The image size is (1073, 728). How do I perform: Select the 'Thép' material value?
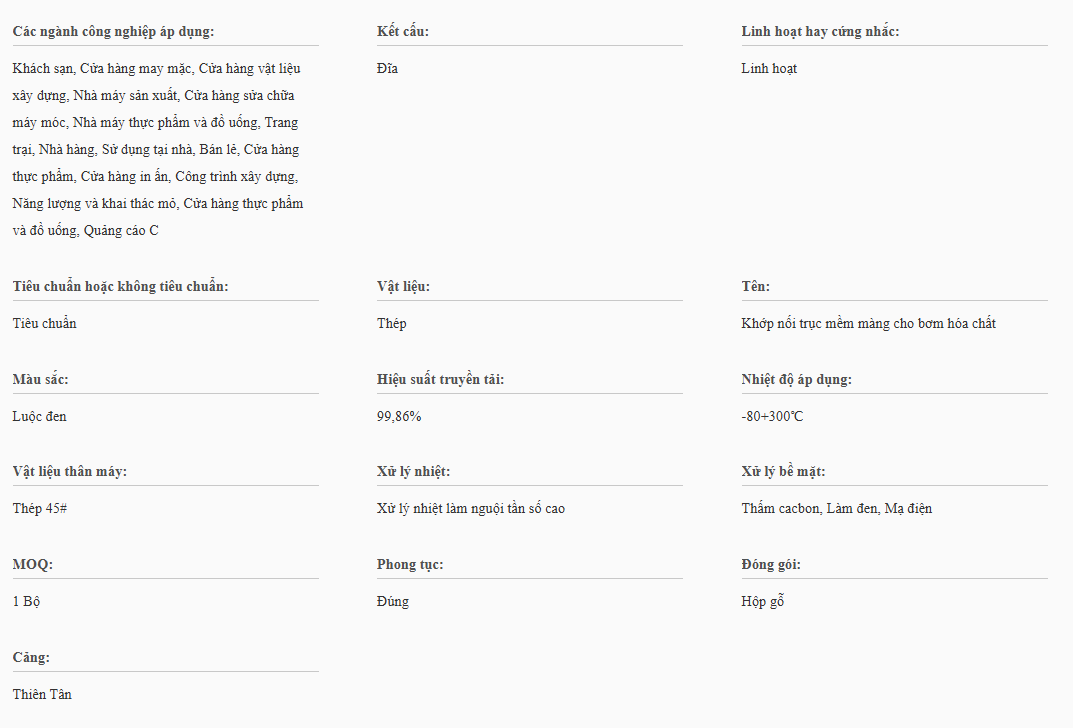(392, 324)
